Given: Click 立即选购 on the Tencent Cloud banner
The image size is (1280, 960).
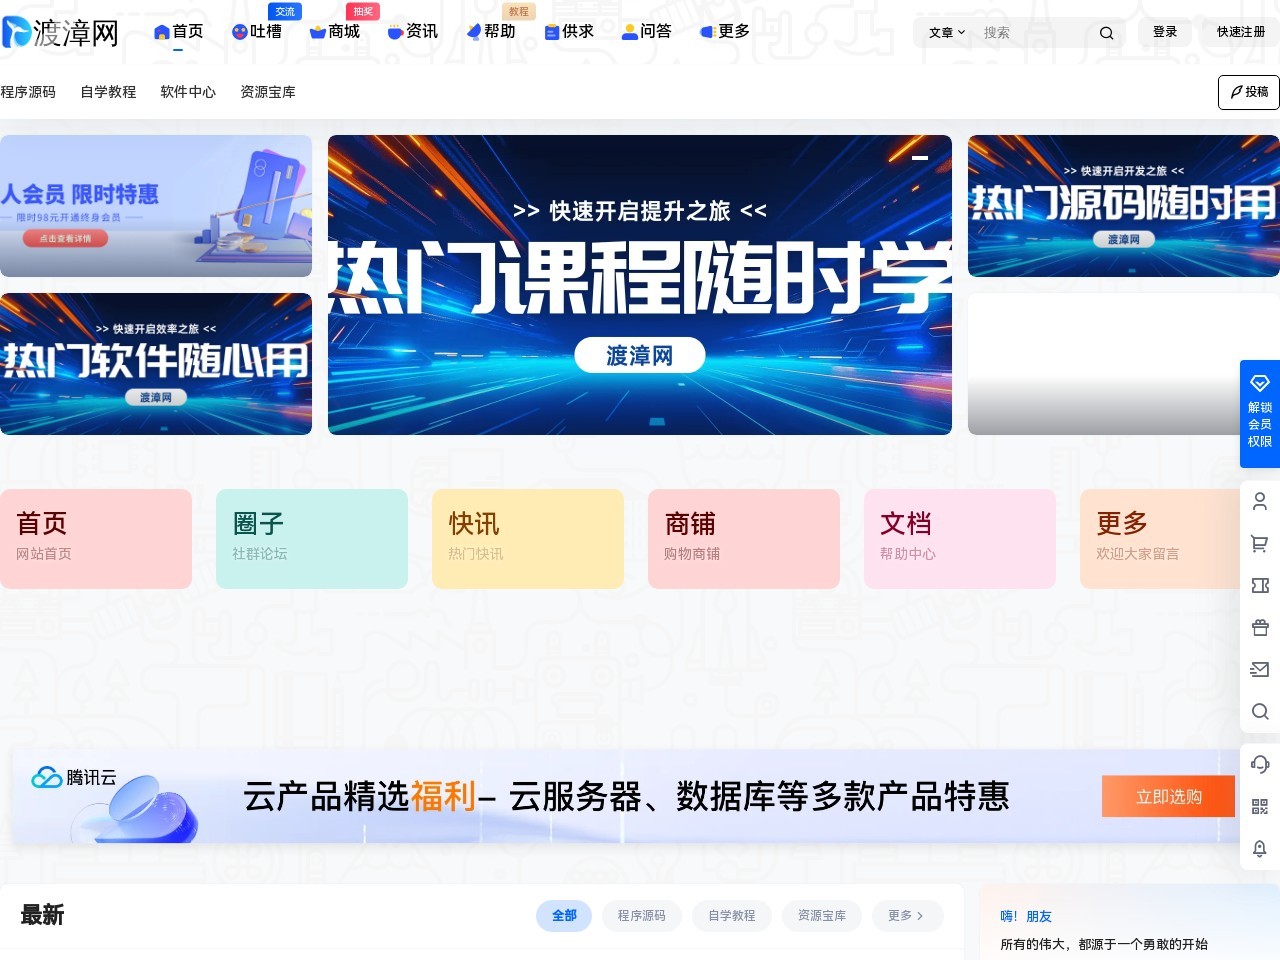Looking at the screenshot, I should click(1167, 796).
